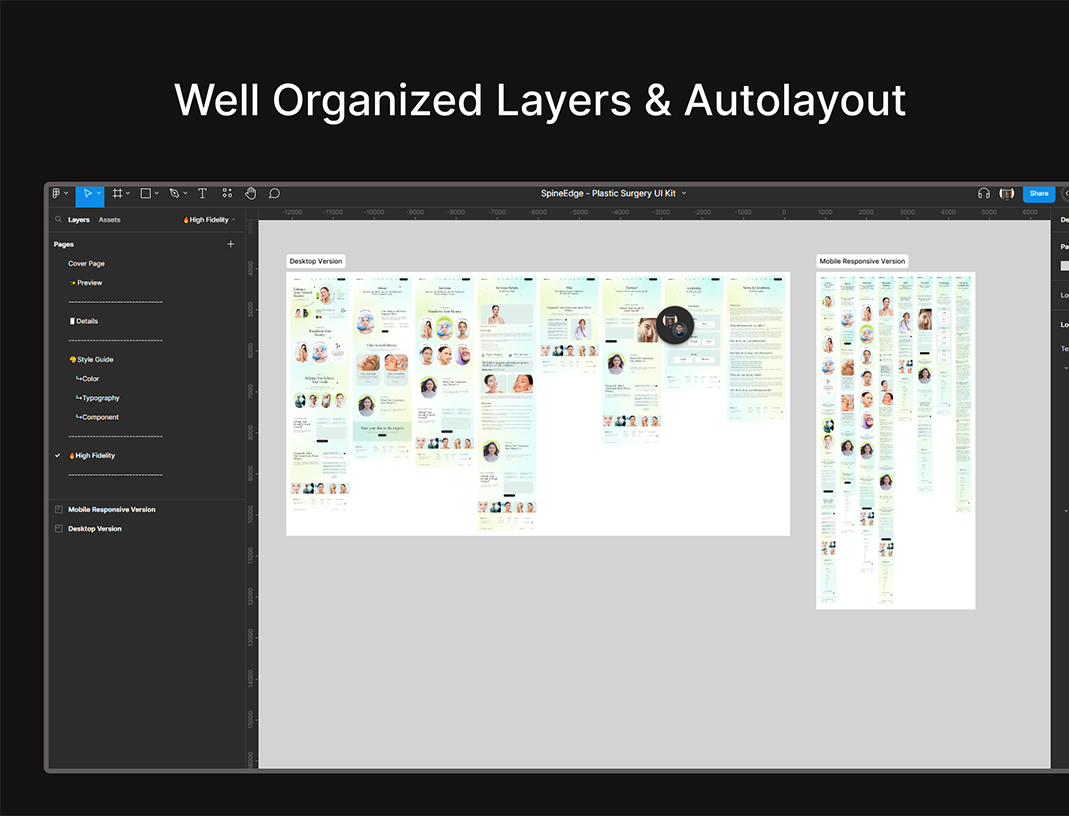Search layers with the magnifier icon

tap(58, 220)
